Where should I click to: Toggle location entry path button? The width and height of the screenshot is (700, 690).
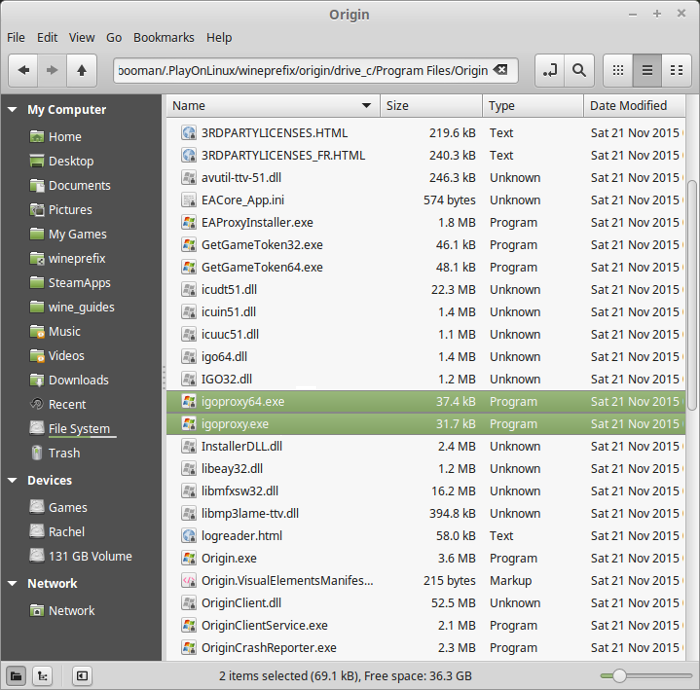coord(549,70)
